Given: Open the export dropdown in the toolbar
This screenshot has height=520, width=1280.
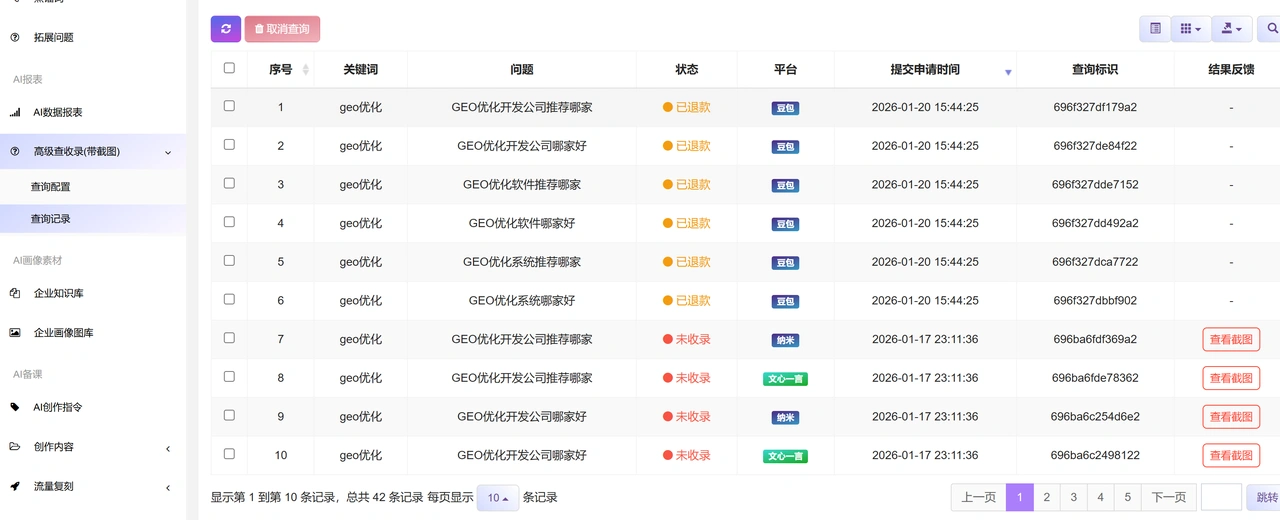Looking at the screenshot, I should 1232,29.
